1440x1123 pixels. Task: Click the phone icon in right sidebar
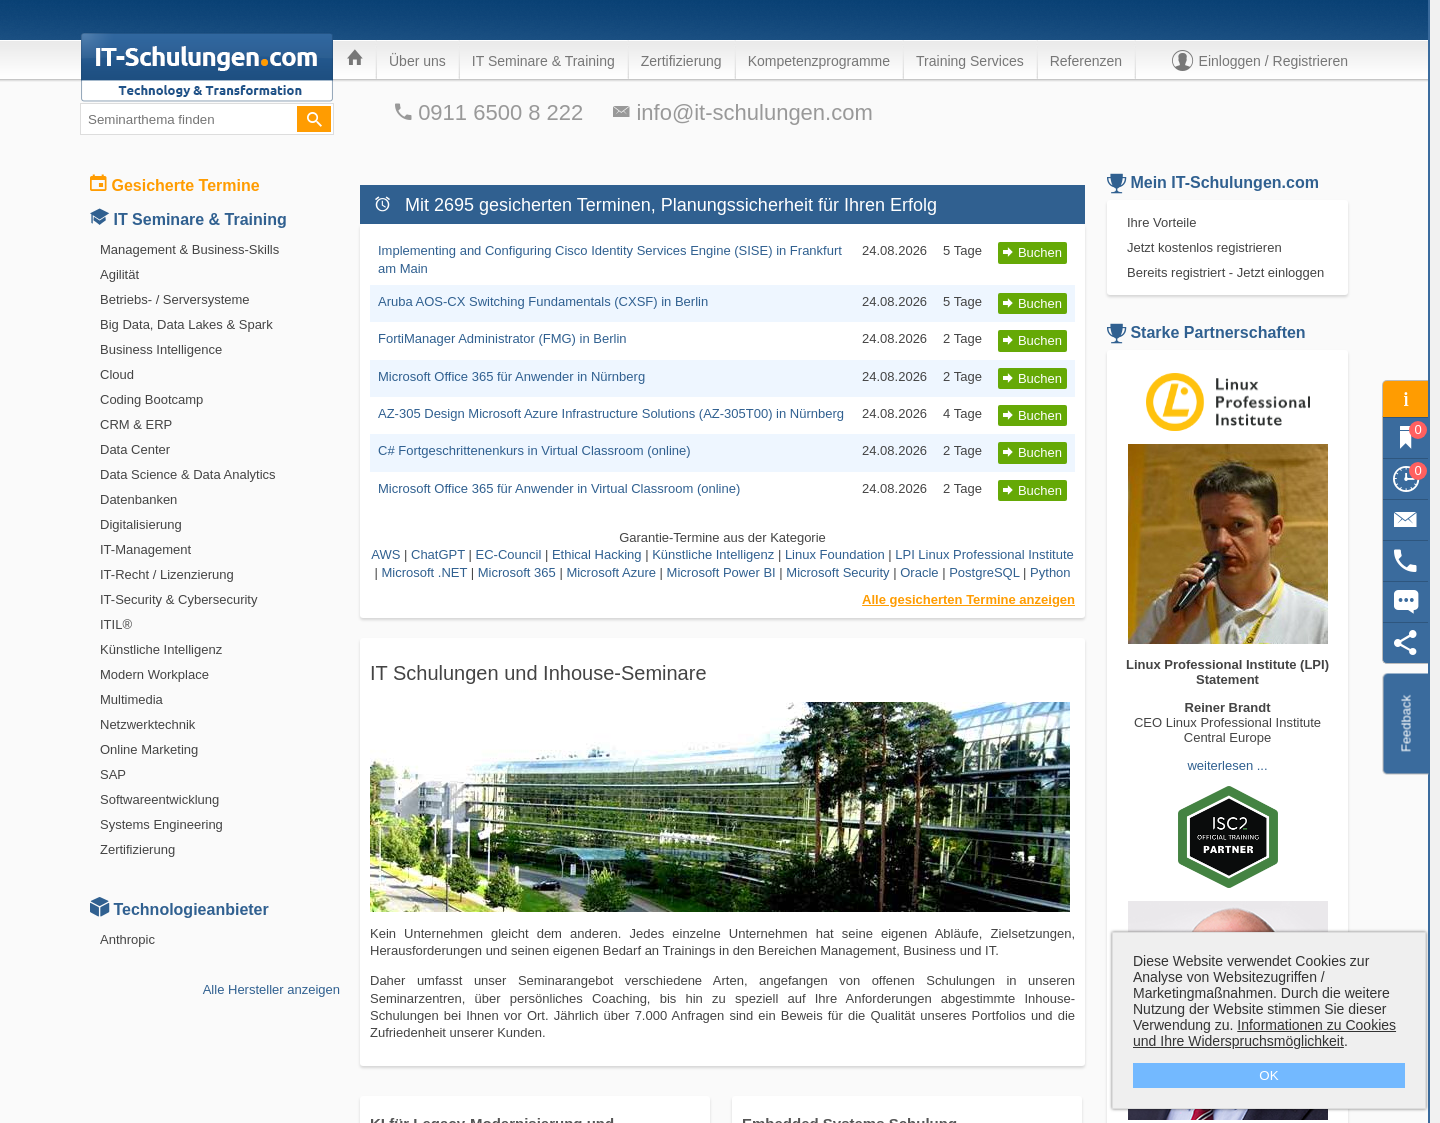(x=1405, y=560)
